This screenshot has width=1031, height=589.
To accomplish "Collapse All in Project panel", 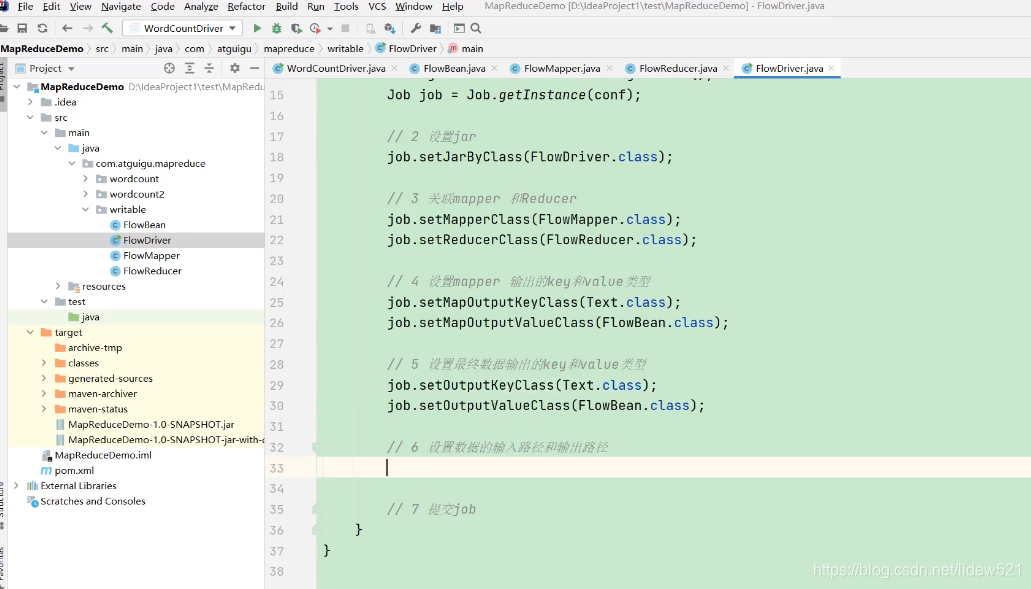I will (x=209, y=68).
